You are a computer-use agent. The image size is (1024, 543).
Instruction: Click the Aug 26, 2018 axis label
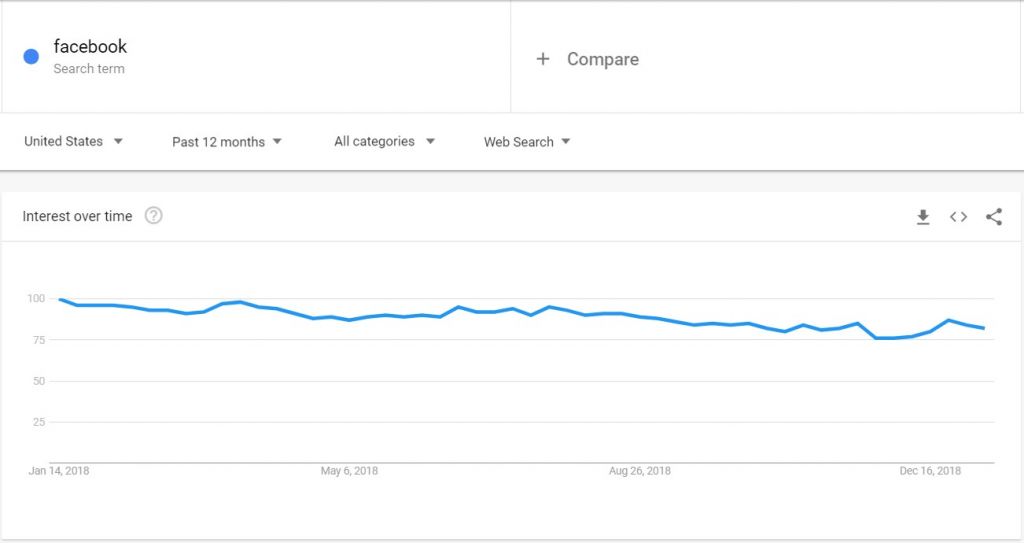point(640,471)
